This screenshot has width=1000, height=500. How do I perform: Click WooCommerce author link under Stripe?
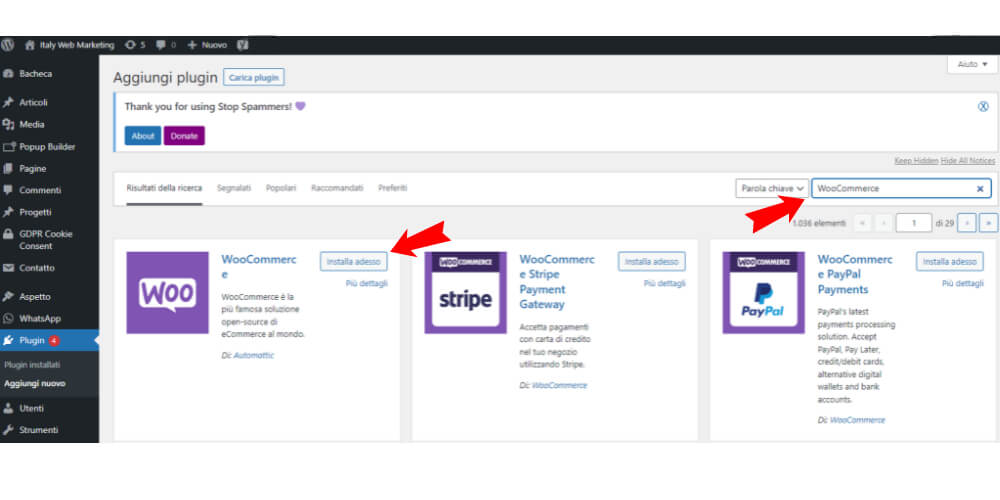click(559, 385)
